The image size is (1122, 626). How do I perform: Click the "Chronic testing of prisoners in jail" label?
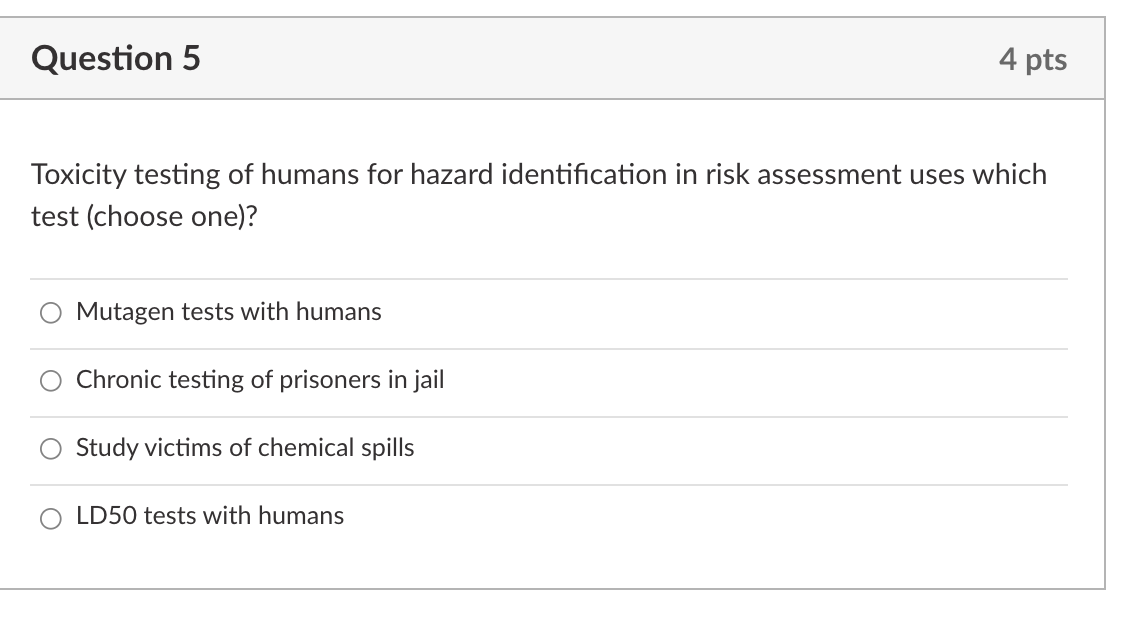click(x=260, y=380)
